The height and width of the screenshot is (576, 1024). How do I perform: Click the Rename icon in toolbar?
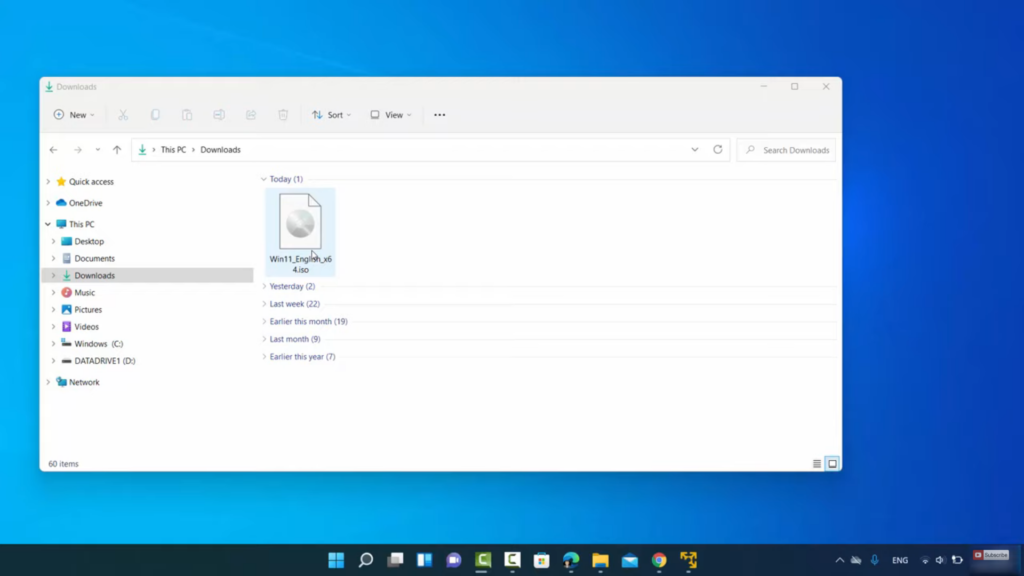coord(219,115)
